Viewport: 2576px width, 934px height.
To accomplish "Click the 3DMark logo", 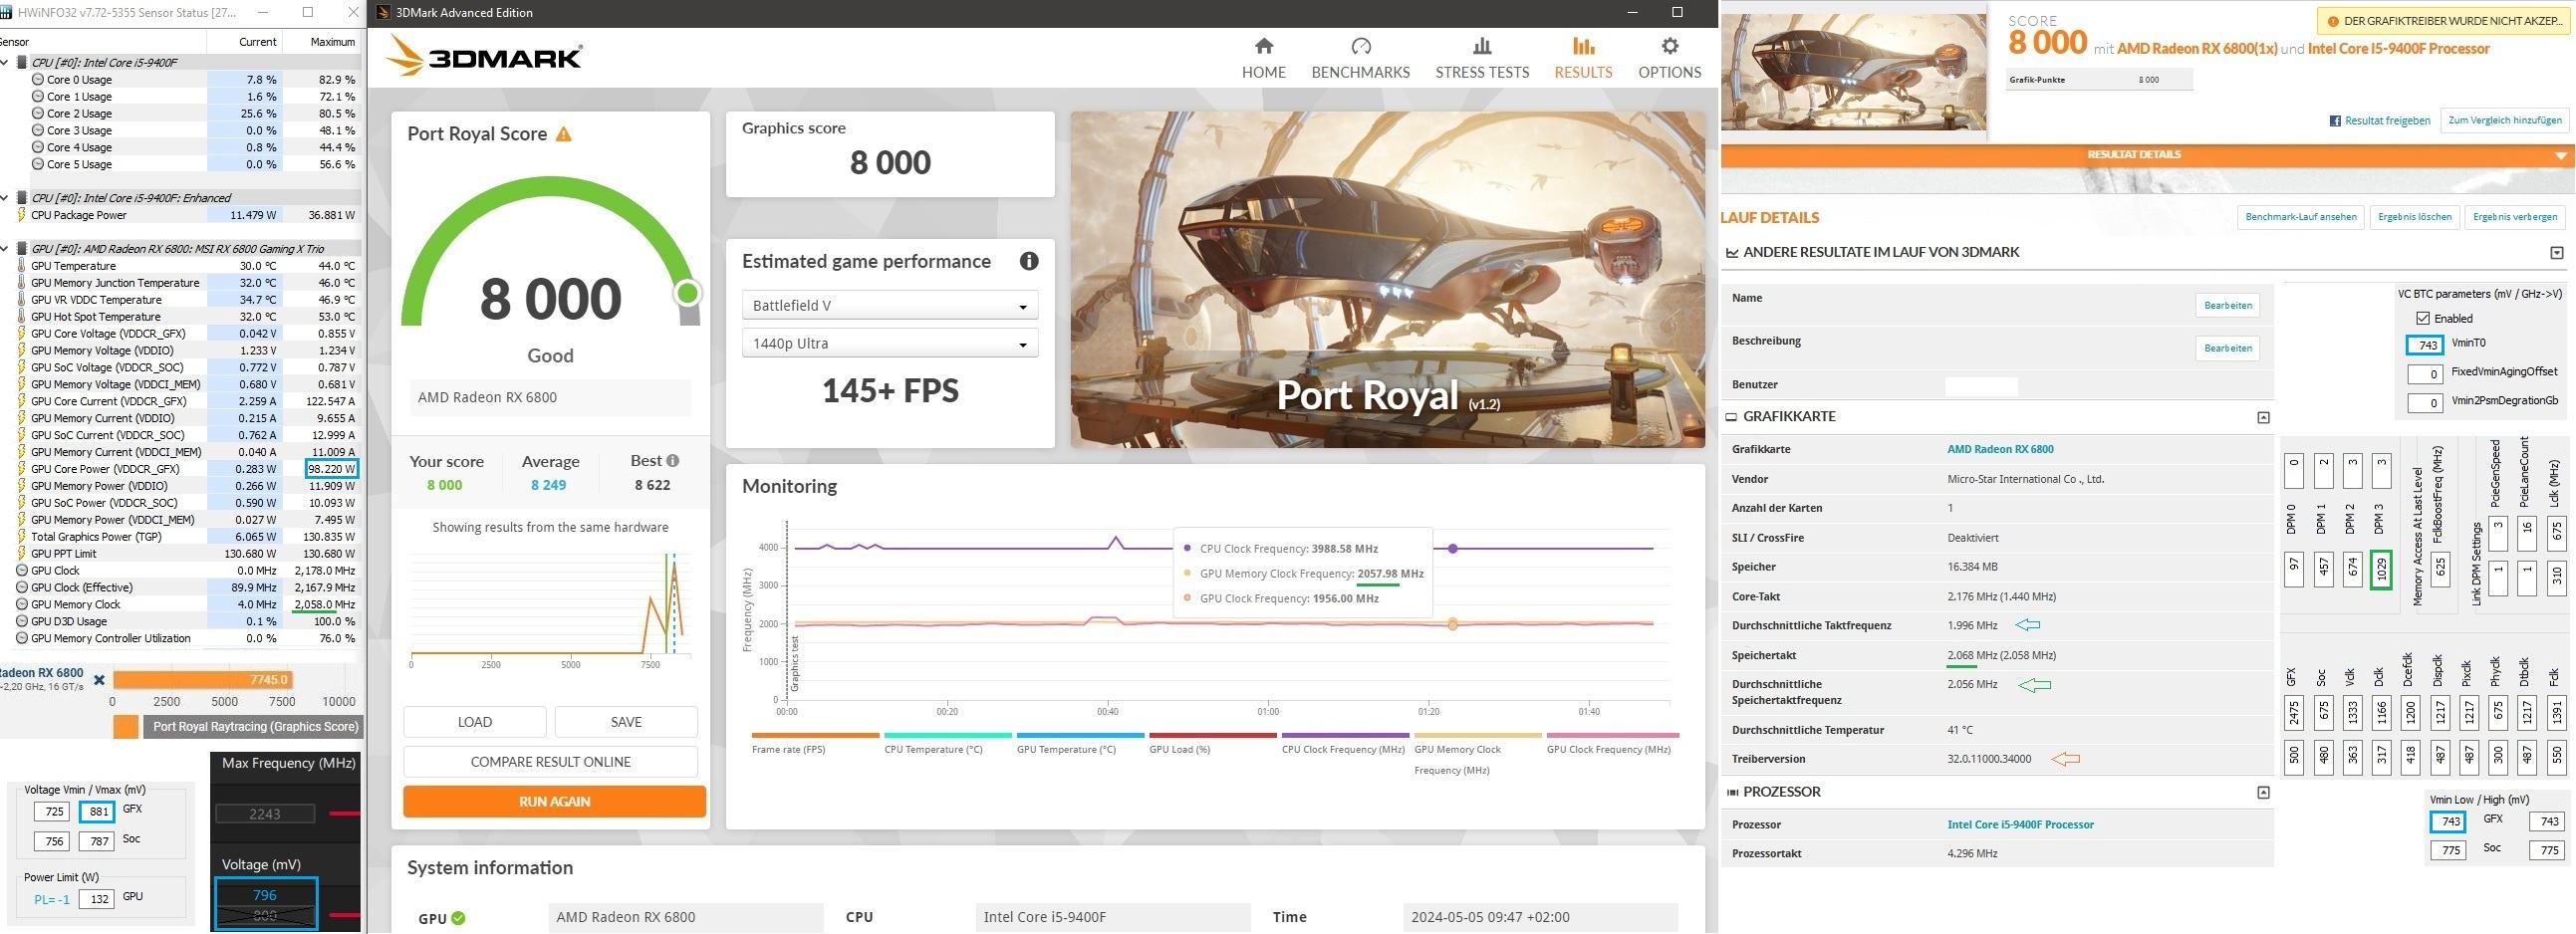I will [x=484, y=56].
